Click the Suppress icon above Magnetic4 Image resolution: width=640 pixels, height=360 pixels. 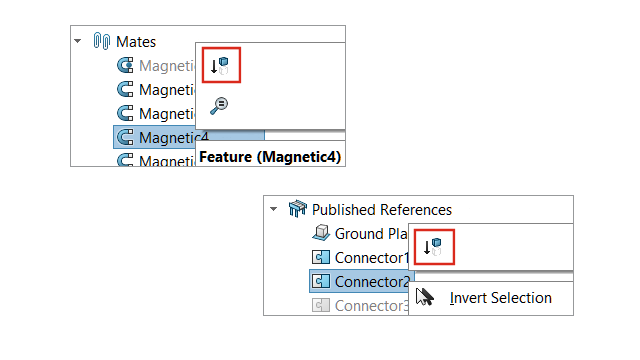pyautogui.click(x=221, y=65)
